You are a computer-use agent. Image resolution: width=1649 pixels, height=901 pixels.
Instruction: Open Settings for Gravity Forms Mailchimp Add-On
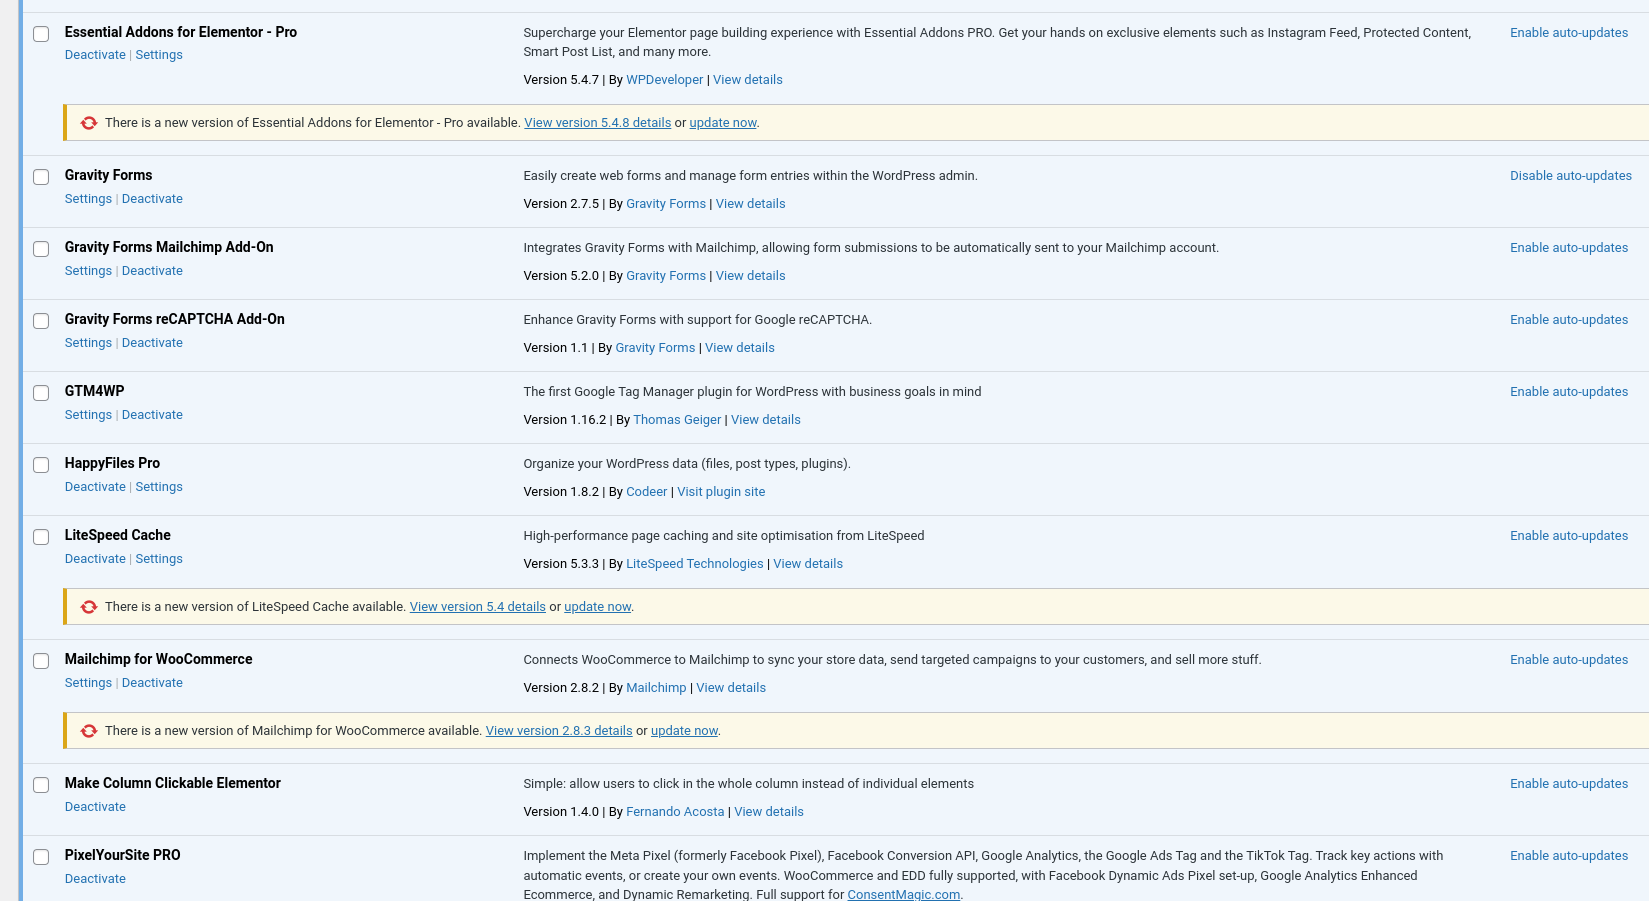point(88,271)
